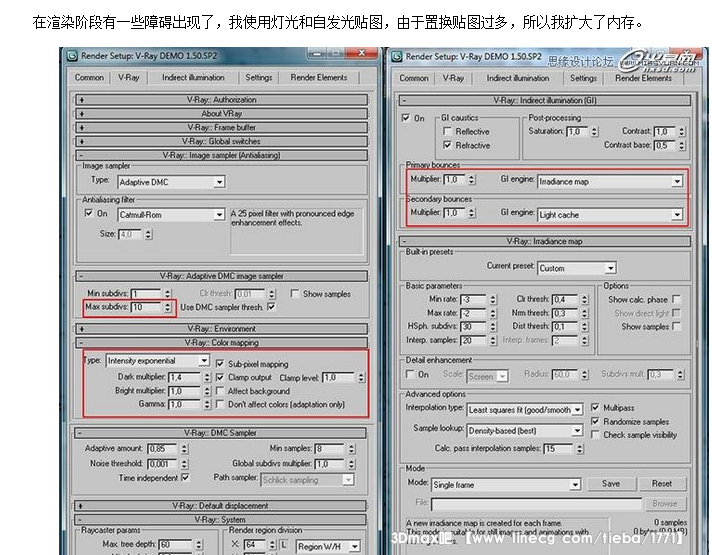The width and height of the screenshot is (712, 555).
Task: Collapse the Indirect illumination (GI) rollout
Action: pos(545,100)
